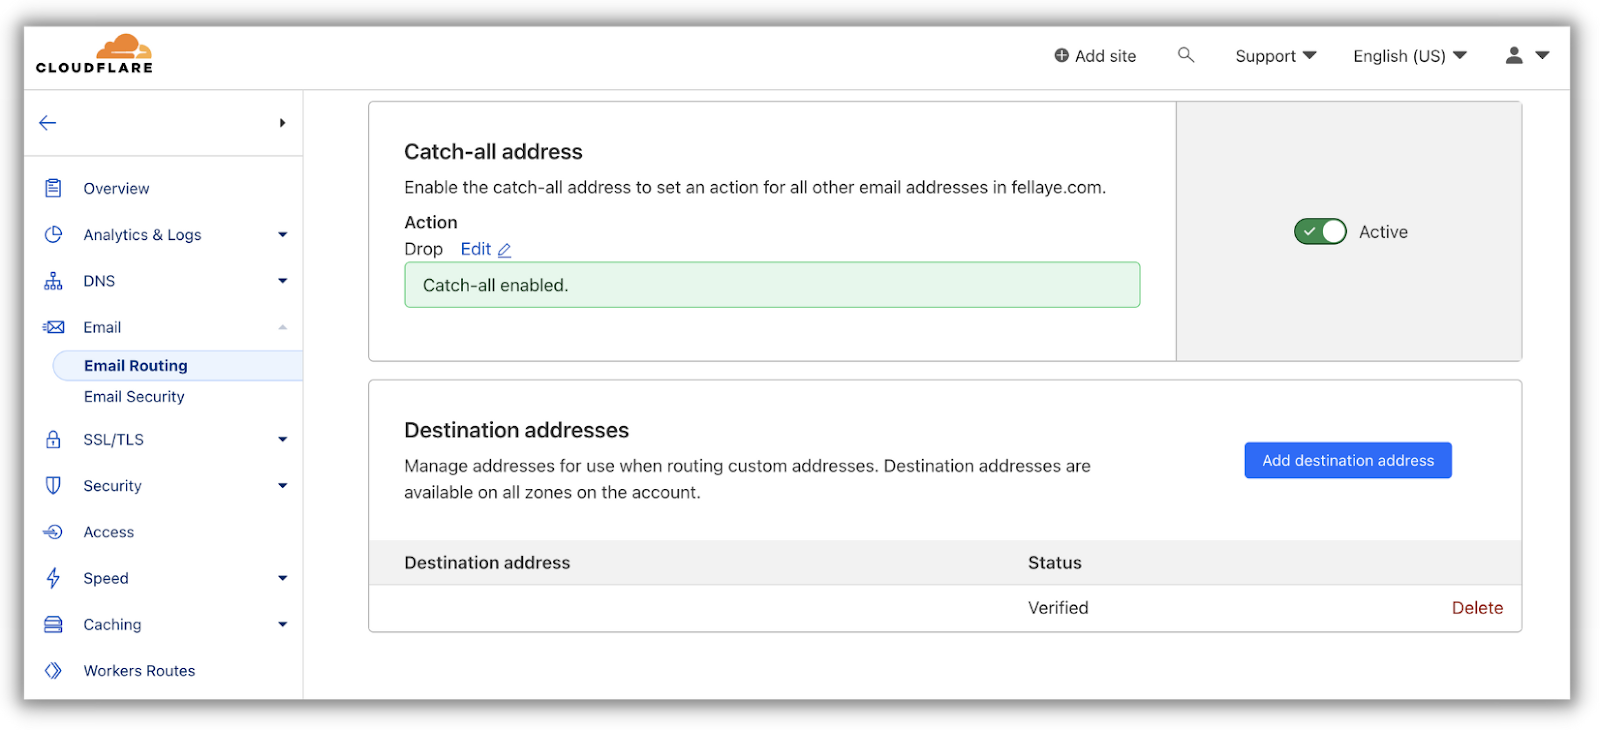1600x730 pixels.
Task: Collapse the Email section arrow
Action: (x=282, y=327)
